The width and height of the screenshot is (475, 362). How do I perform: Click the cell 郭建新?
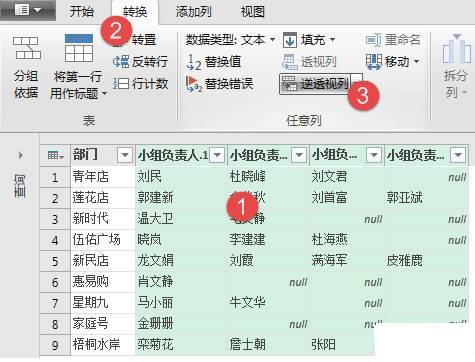click(x=181, y=198)
